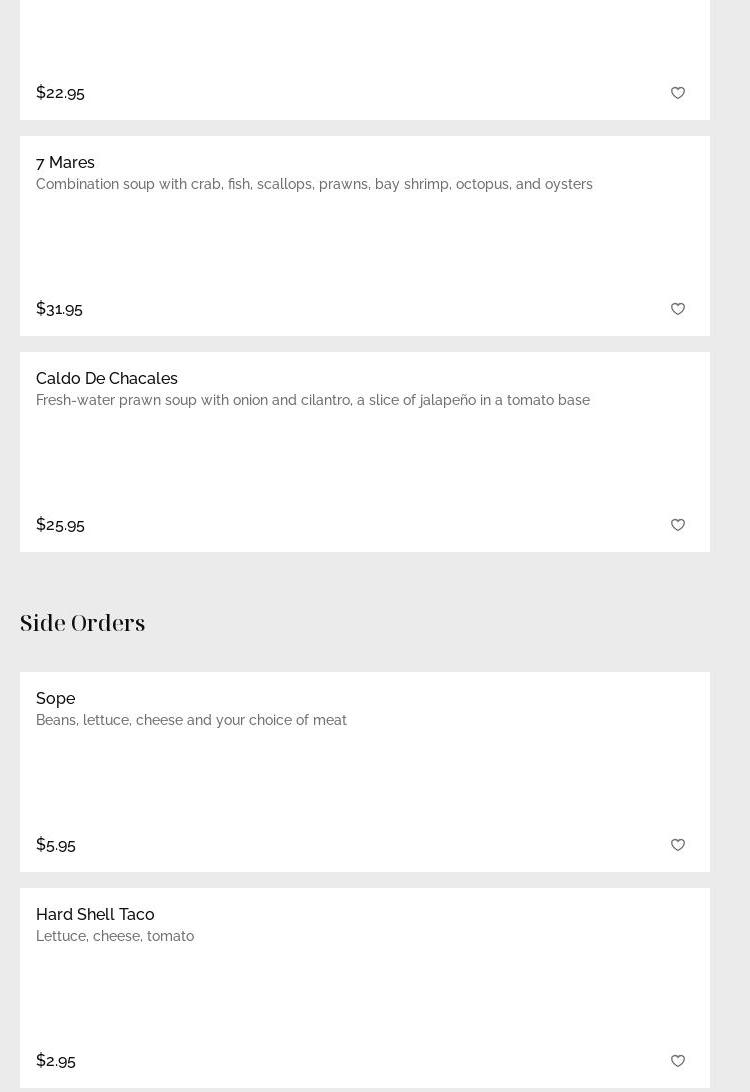750x1092 pixels.
Task: Click the heart icon for Caldo De Chacales
Action: coord(678,525)
